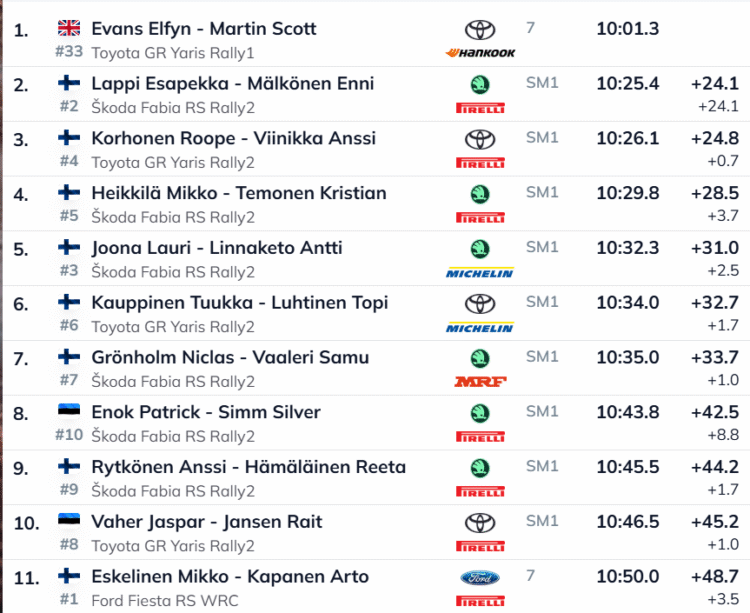Click the Škoda logo in Lappi Esapekka's row
750x613 pixels.
pyautogui.click(x=481, y=84)
